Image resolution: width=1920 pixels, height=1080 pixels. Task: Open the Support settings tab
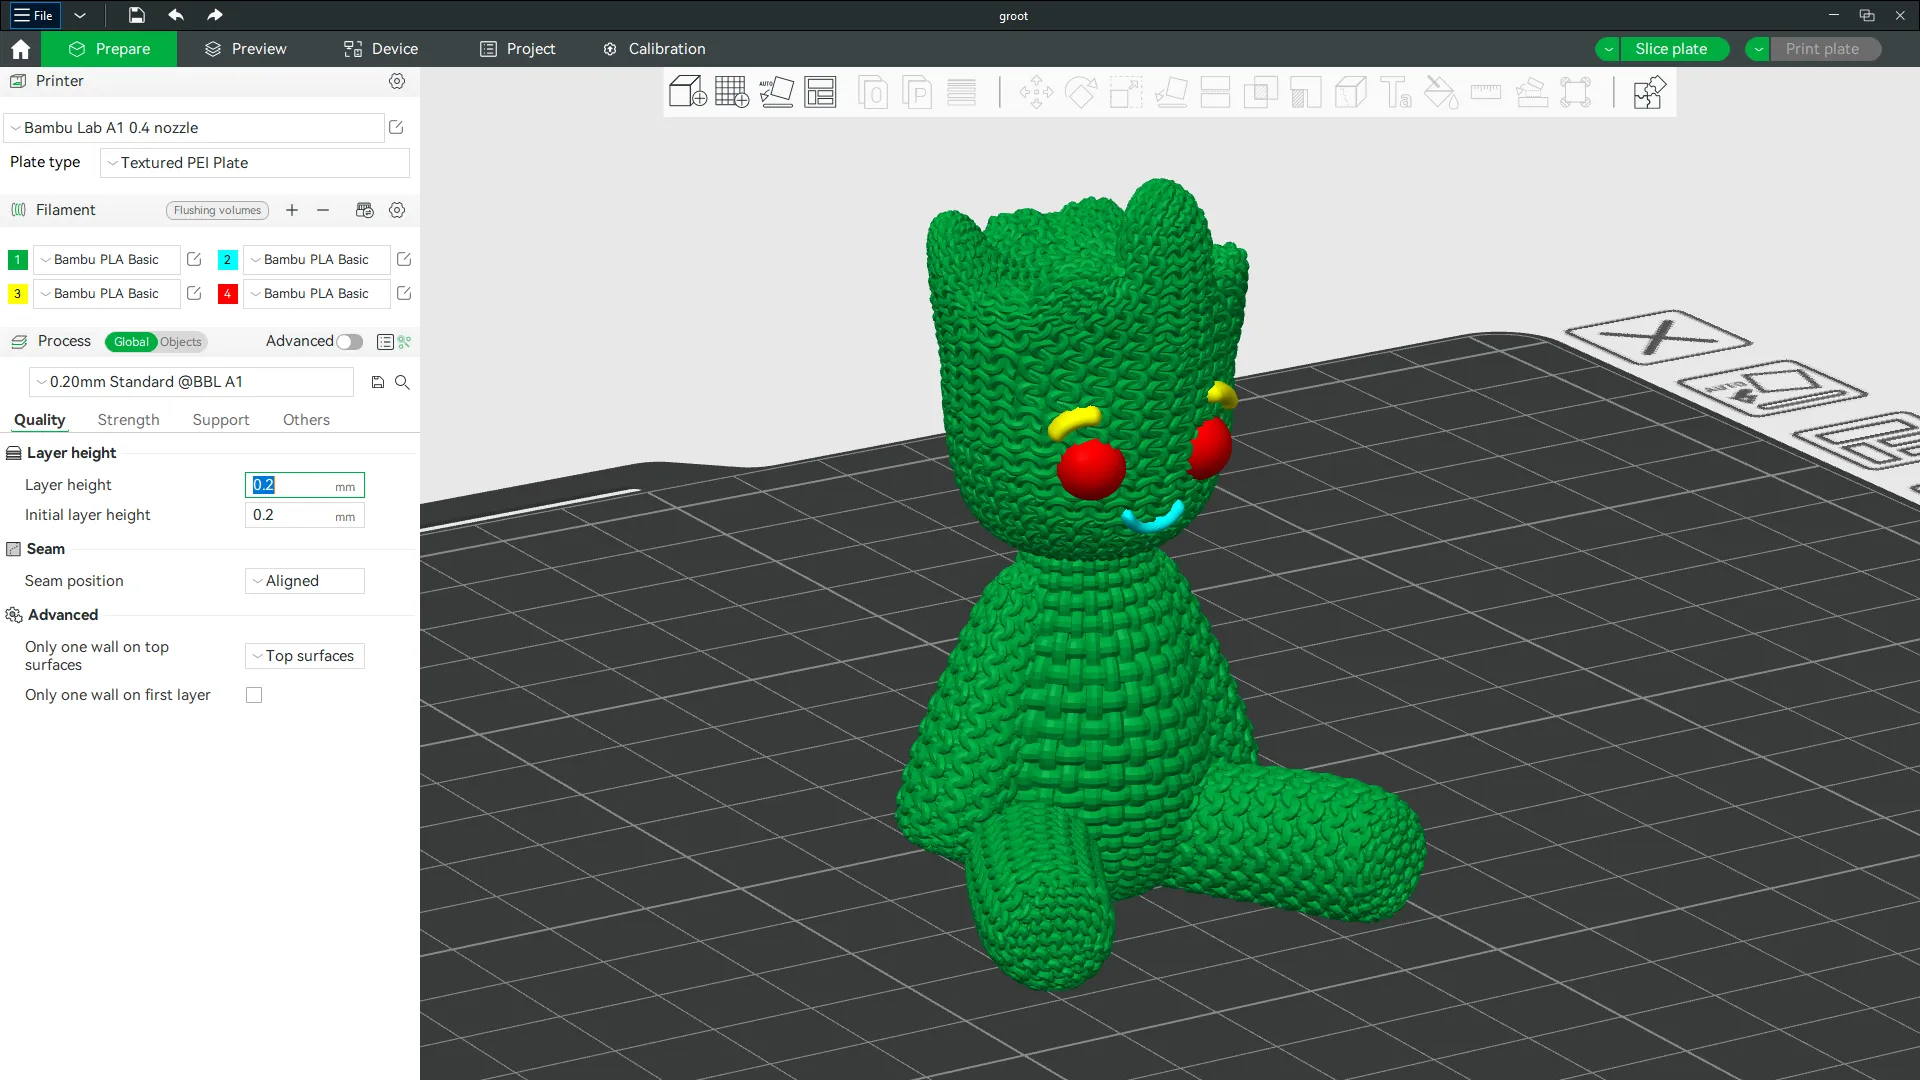(220, 420)
